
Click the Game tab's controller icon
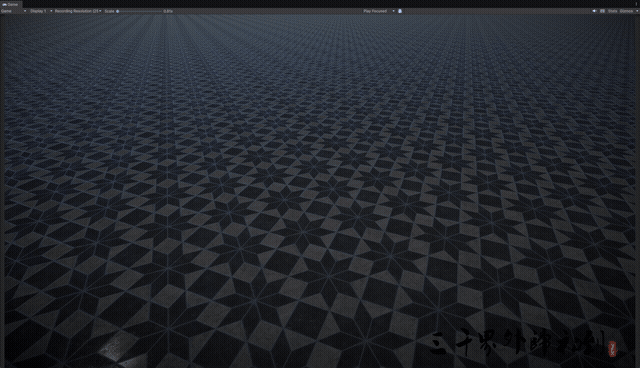[4, 4]
